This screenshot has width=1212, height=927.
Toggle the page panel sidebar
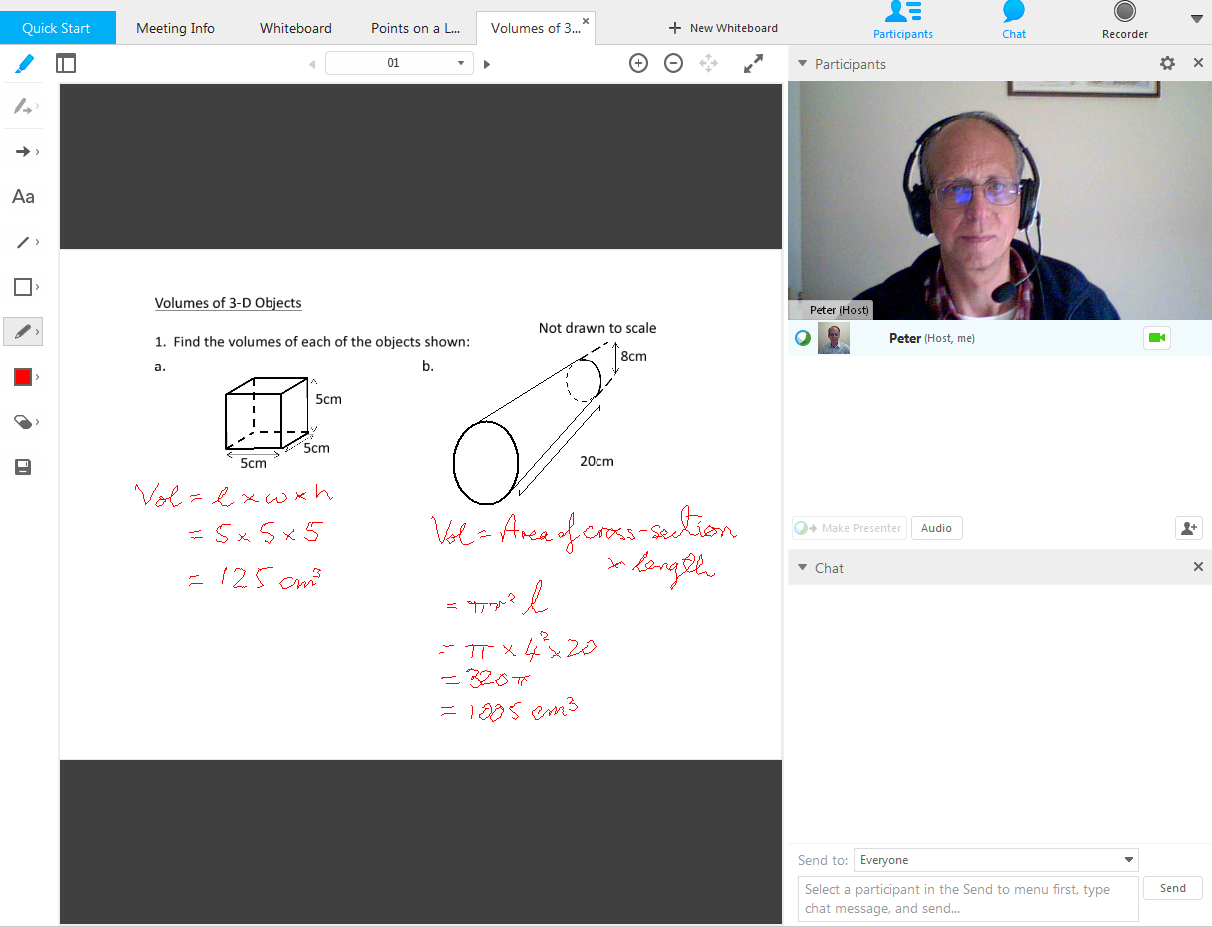click(66, 63)
